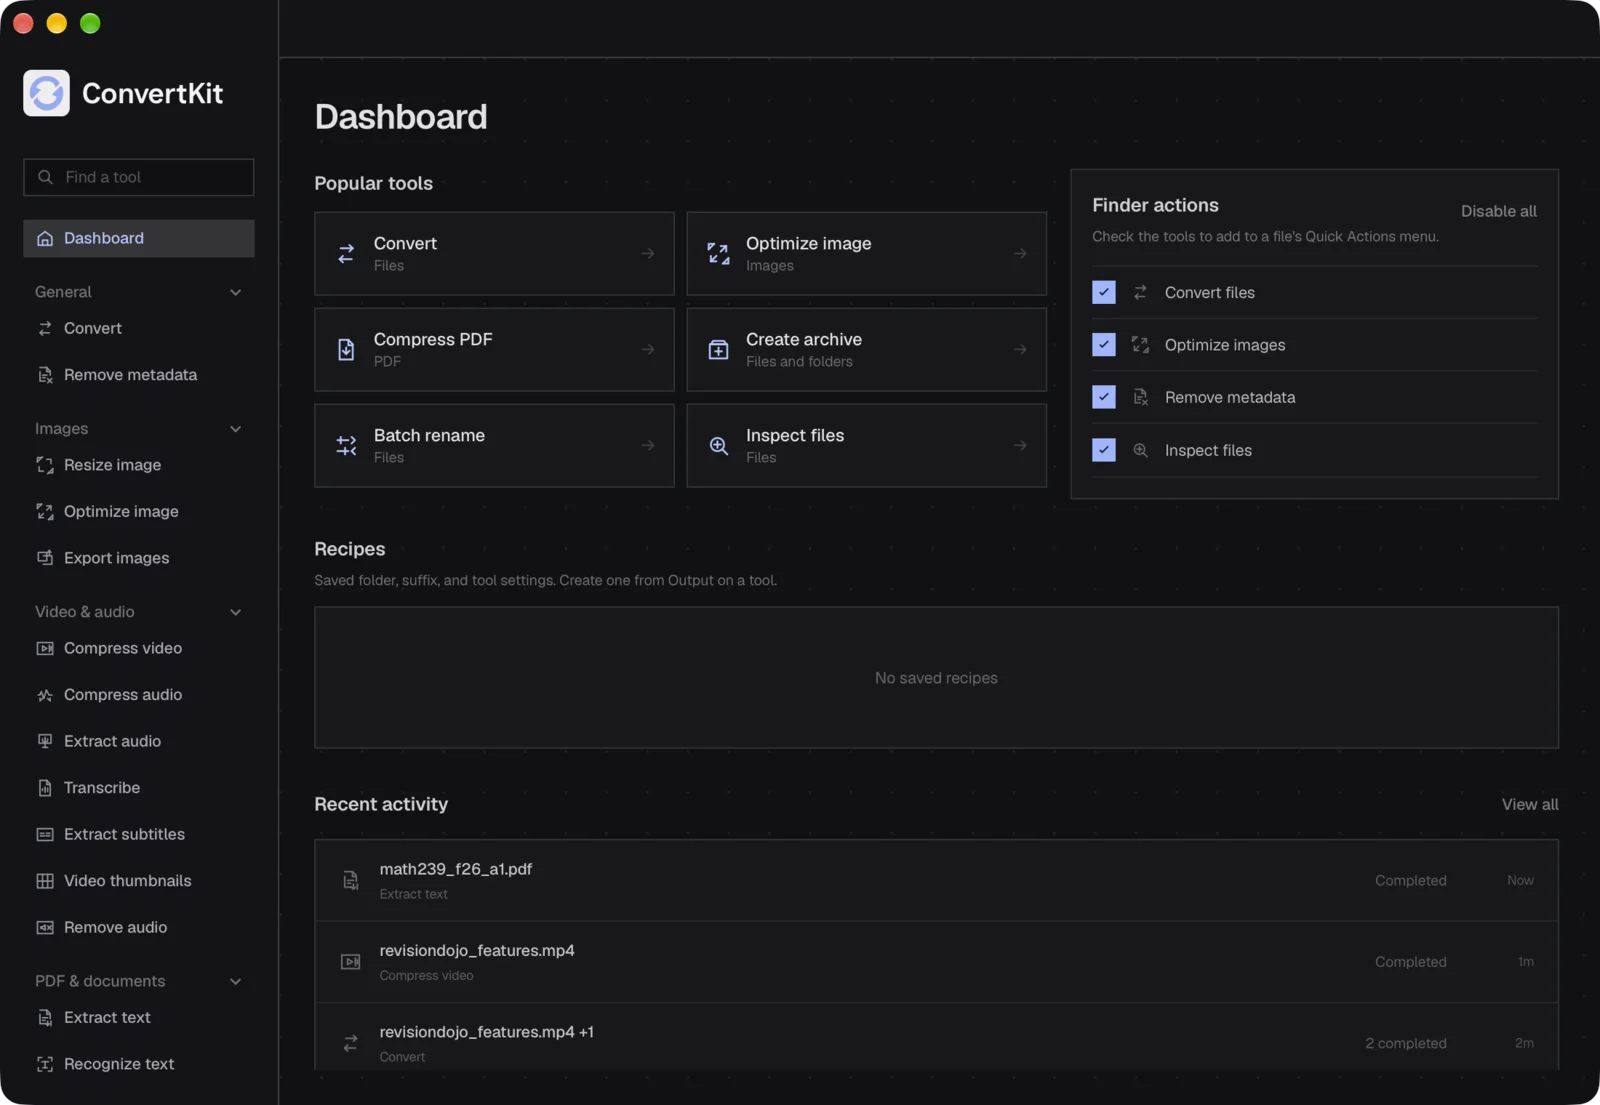The width and height of the screenshot is (1600, 1105).
Task: Click the Compress video icon in activity row
Action: (x=351, y=962)
